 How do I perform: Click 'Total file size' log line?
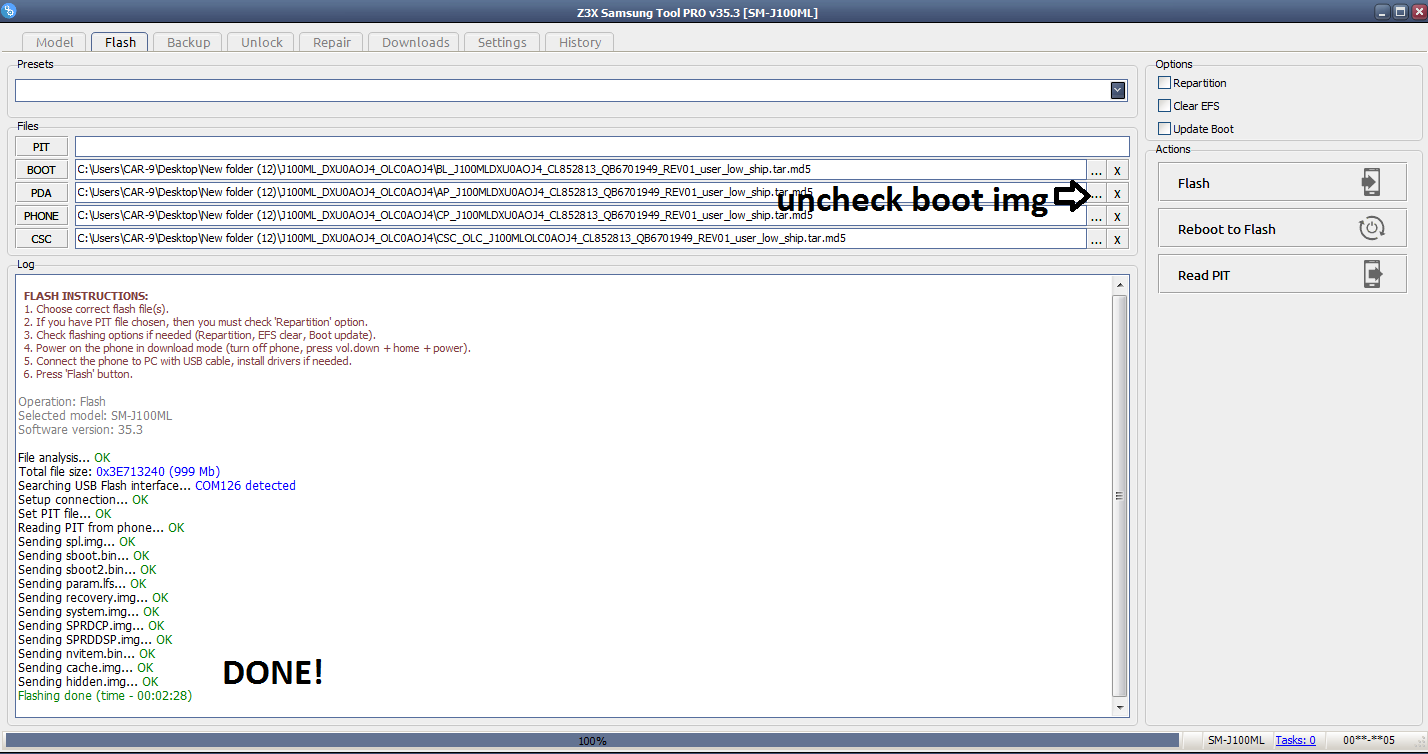click(x=119, y=471)
